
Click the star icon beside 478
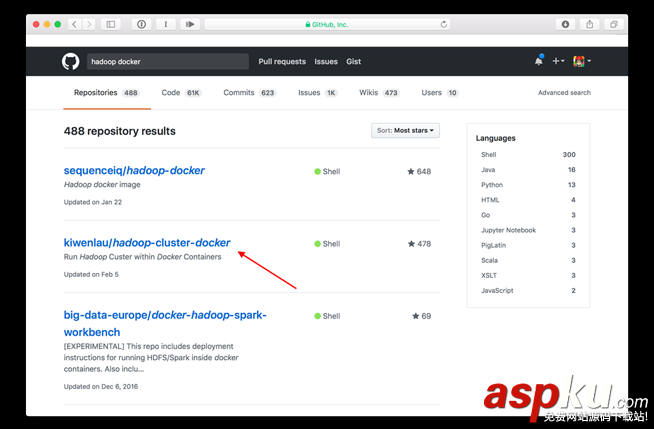411,243
